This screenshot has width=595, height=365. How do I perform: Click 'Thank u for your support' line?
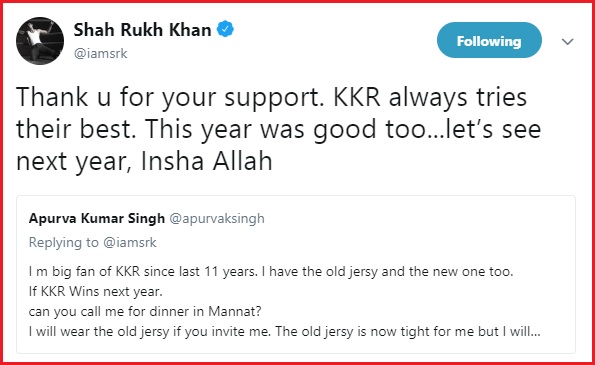coord(271,97)
